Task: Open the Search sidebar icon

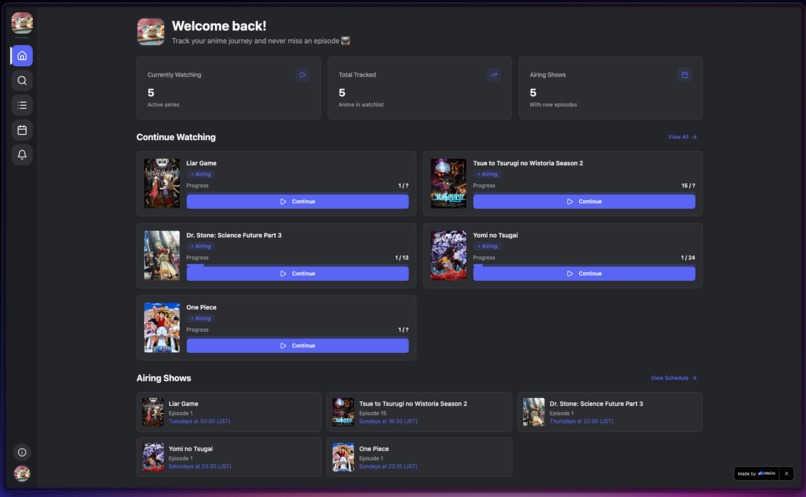Action: coord(22,80)
